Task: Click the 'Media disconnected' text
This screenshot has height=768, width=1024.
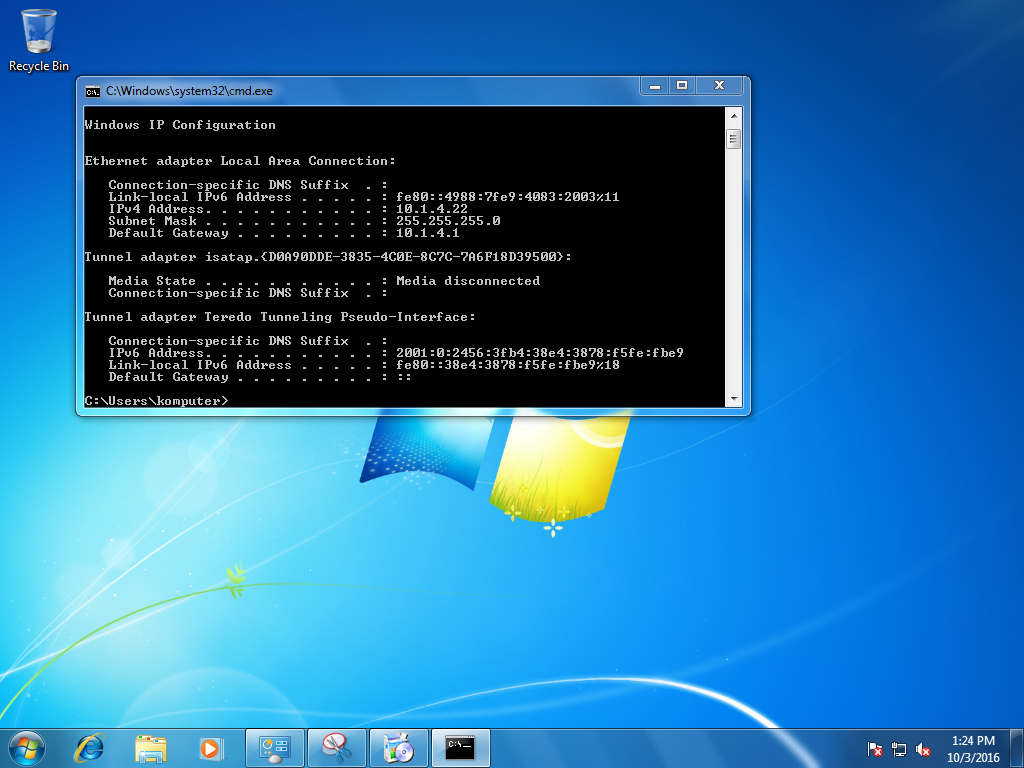Action: click(468, 281)
